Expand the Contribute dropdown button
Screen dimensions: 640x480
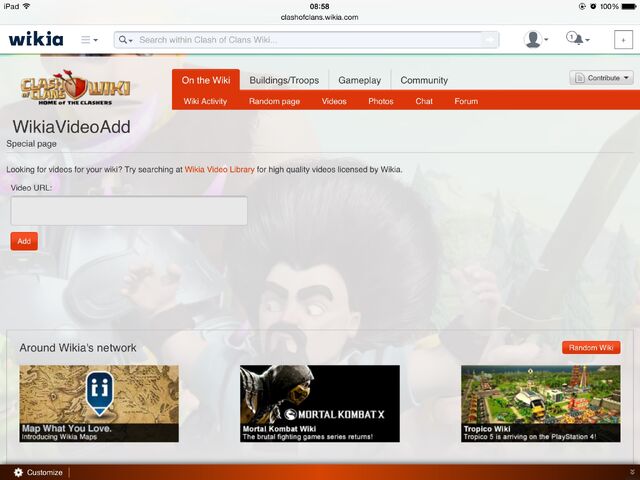(x=601, y=78)
